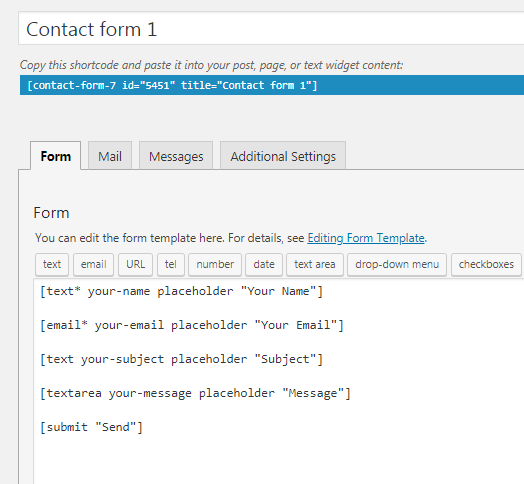The image size is (524, 484).
Task: Insert a text tag
Action: [x=52, y=264]
